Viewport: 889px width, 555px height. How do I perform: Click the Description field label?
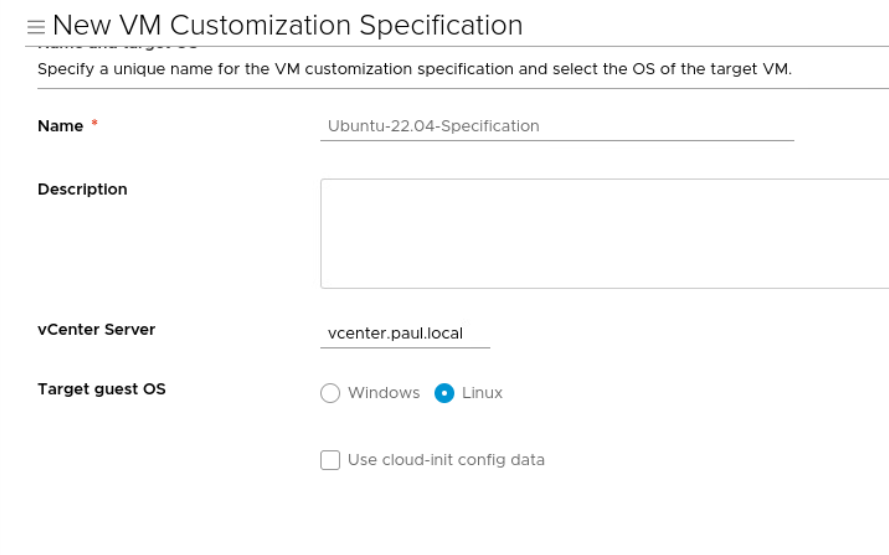click(x=82, y=189)
